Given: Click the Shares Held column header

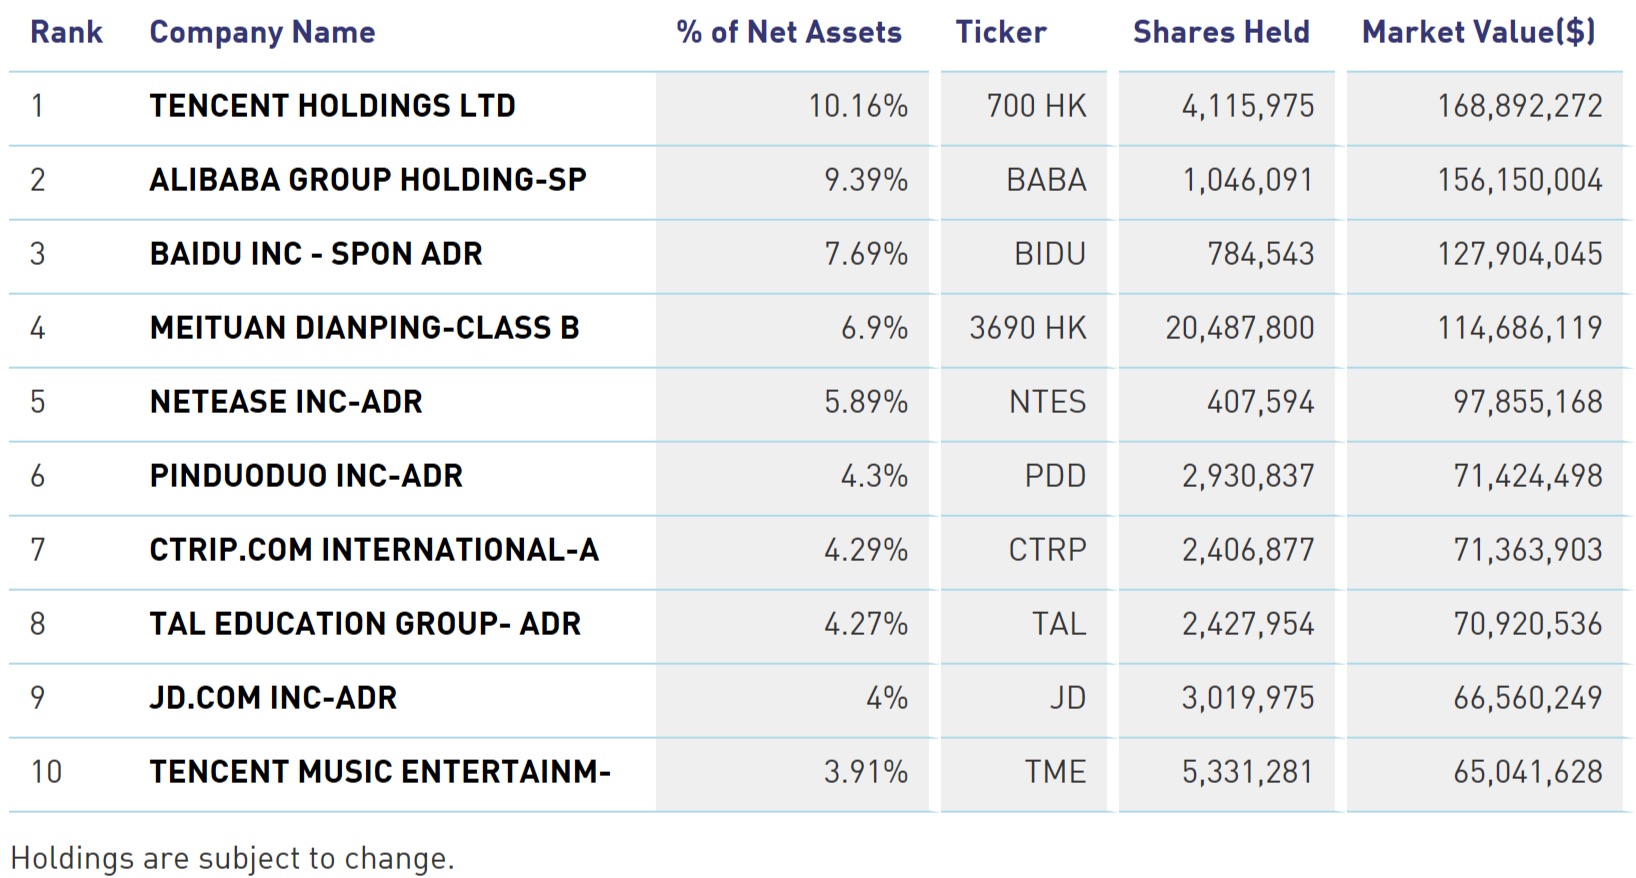Looking at the screenshot, I should click(x=1221, y=32).
